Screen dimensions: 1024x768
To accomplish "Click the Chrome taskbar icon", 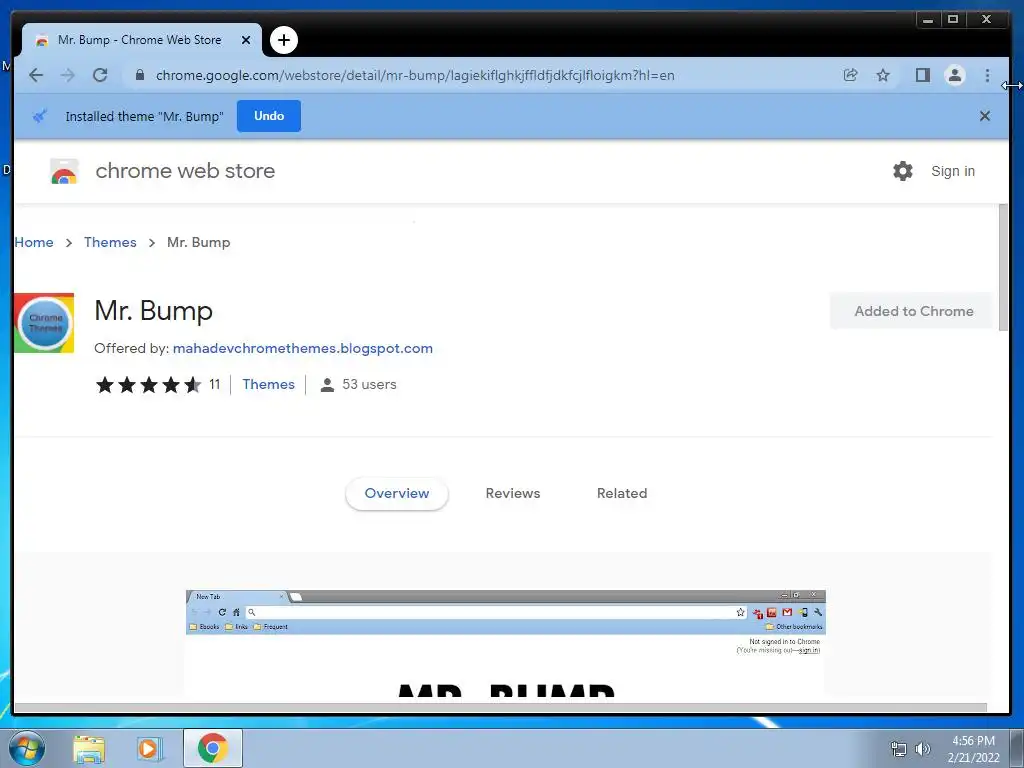I will [x=212, y=748].
